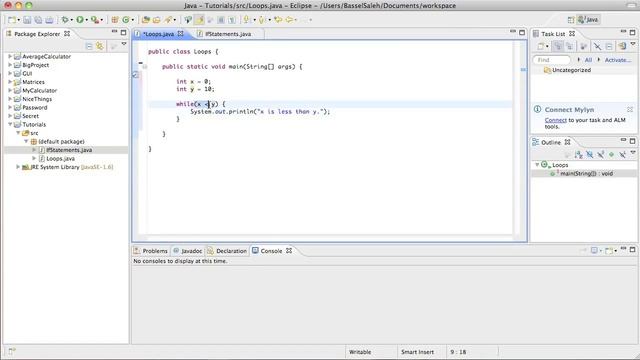Select the Task List view tab
Viewport: 640px width, 360px height.
pos(553,34)
